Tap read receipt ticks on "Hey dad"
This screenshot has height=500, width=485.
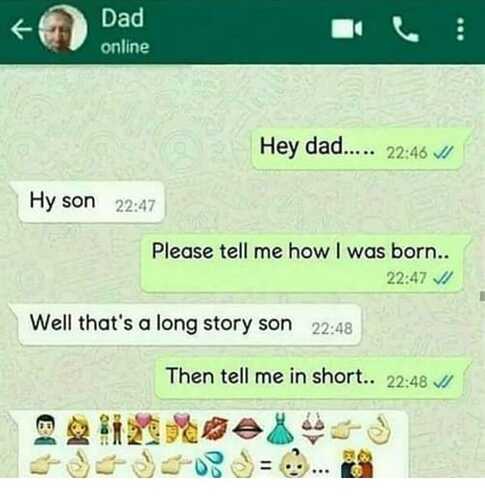[443, 153]
